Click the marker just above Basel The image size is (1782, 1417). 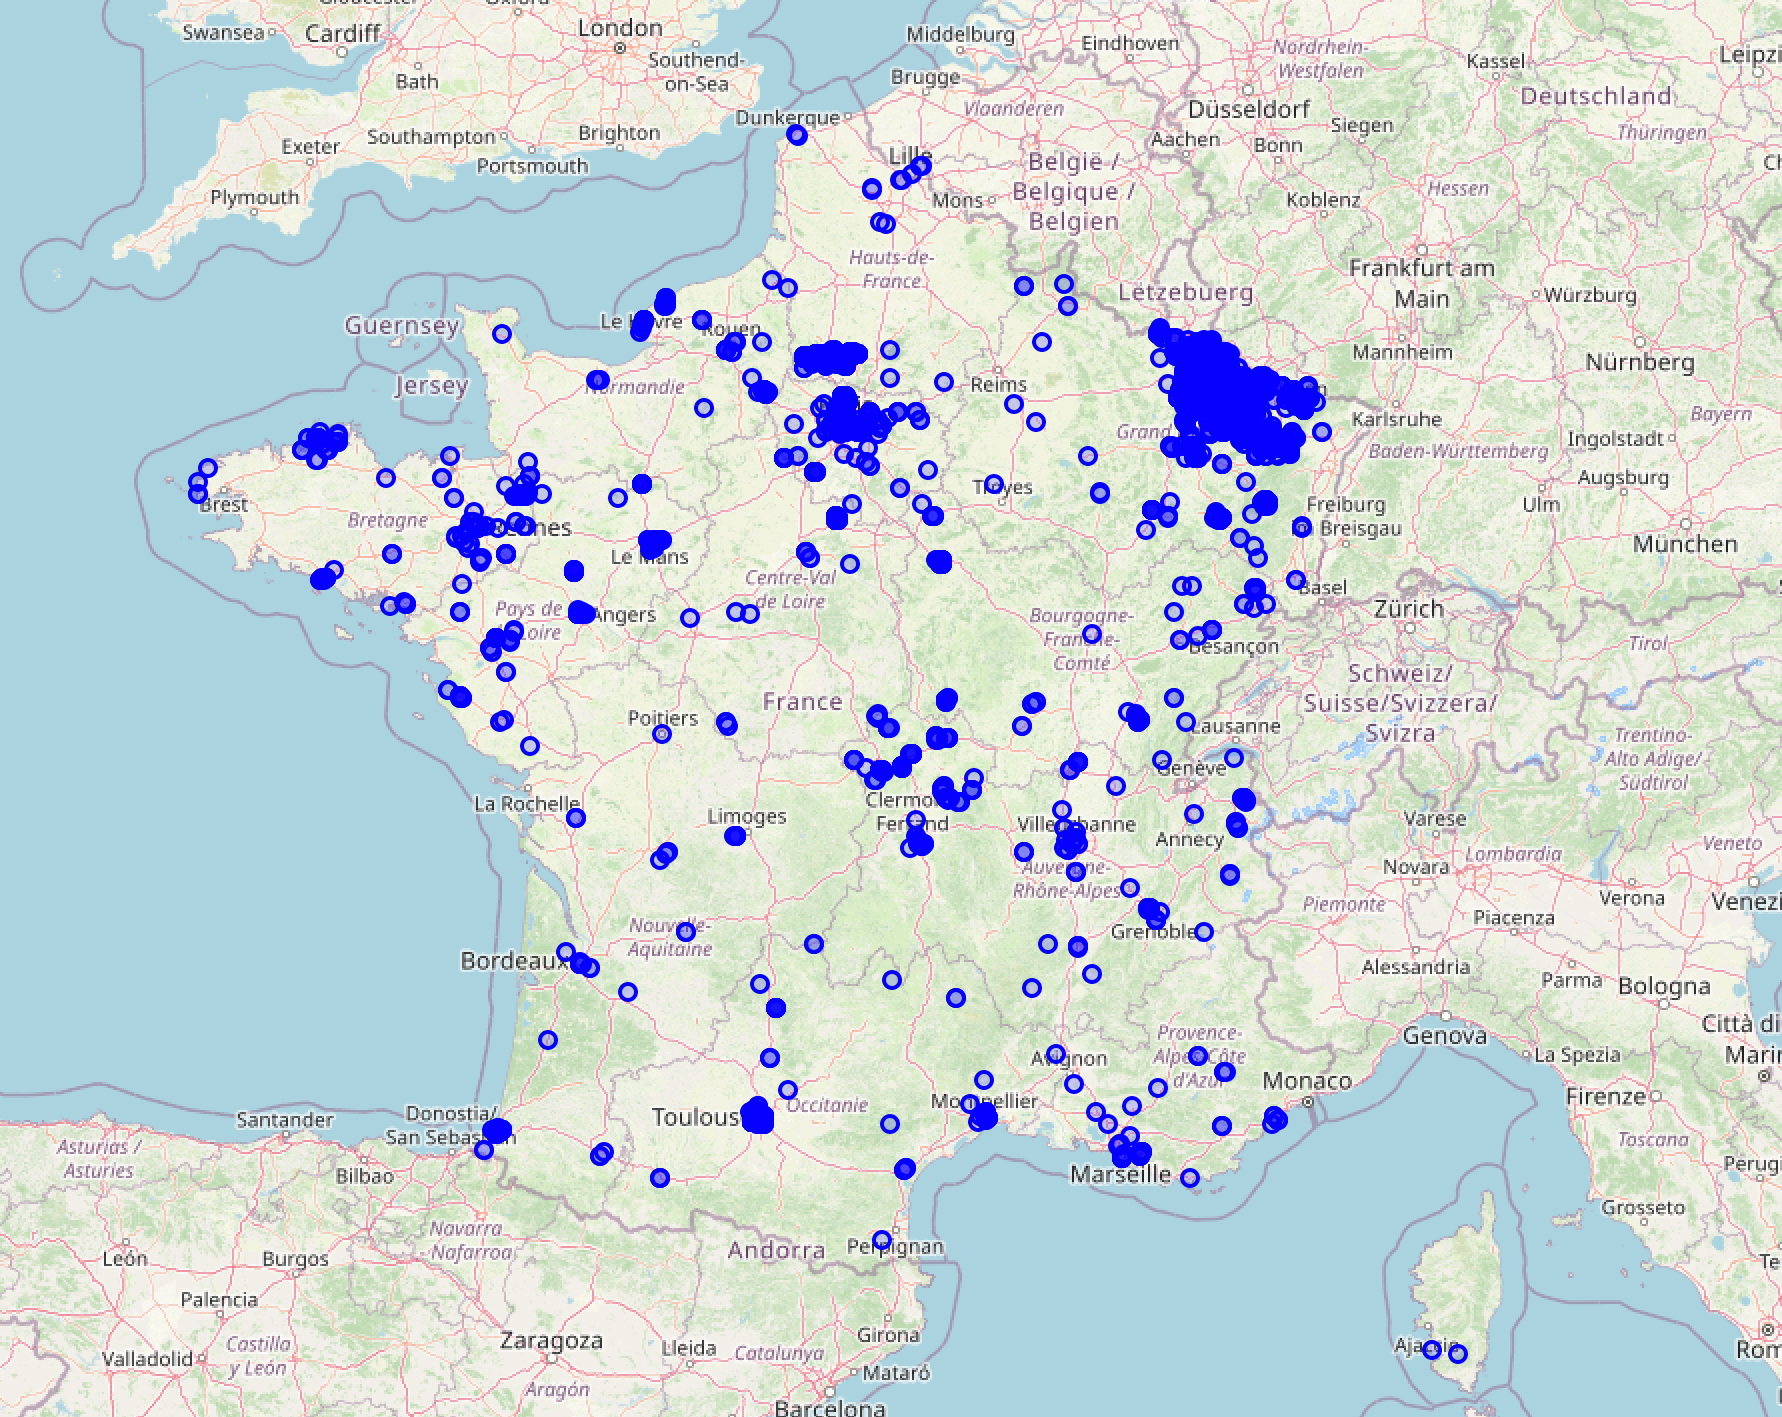tap(1296, 580)
